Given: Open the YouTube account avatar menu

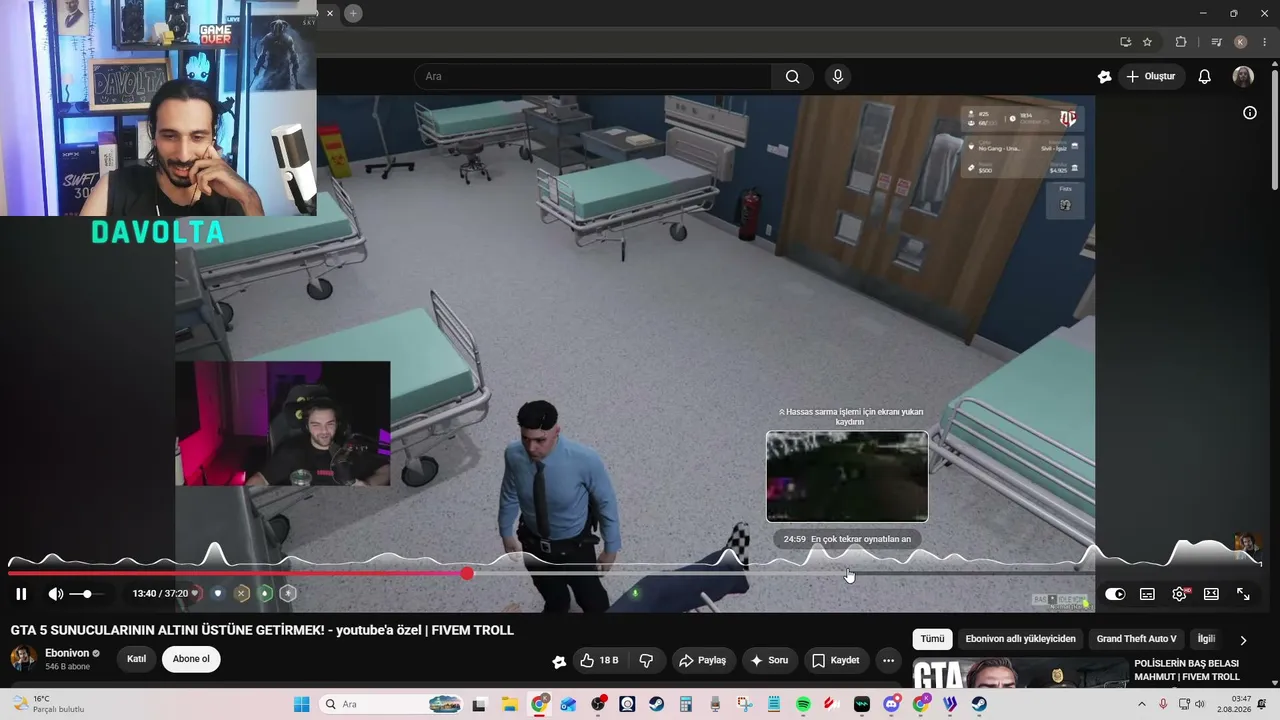Looking at the screenshot, I should tap(1243, 77).
